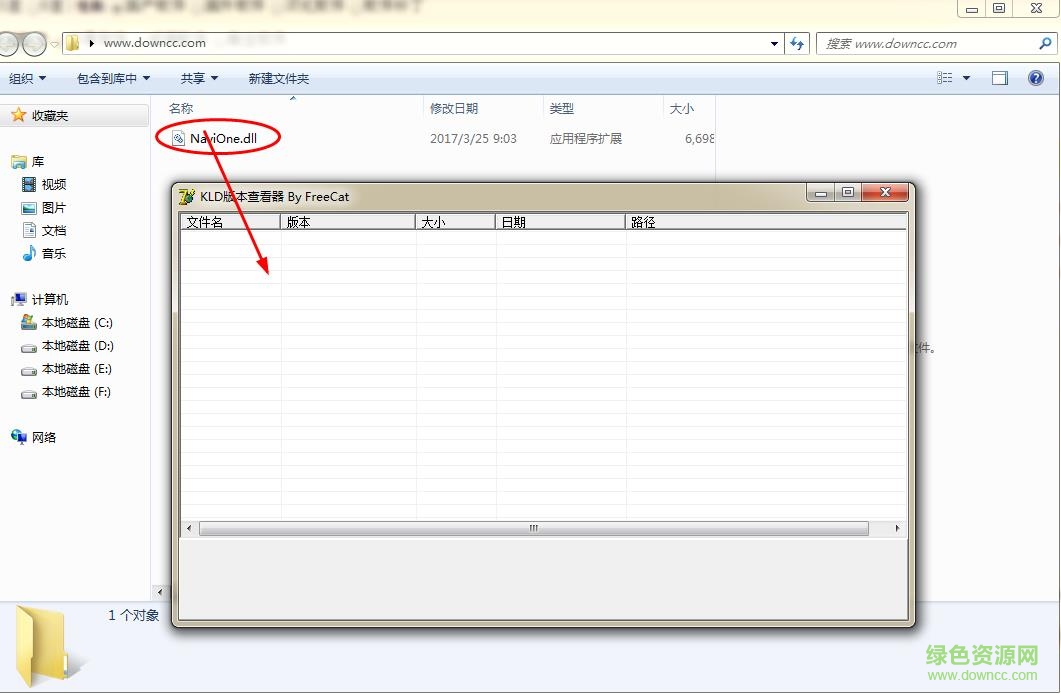Click the KLD viewer horizontal scrollbar thumb
The height and width of the screenshot is (694, 1061).
(534, 528)
